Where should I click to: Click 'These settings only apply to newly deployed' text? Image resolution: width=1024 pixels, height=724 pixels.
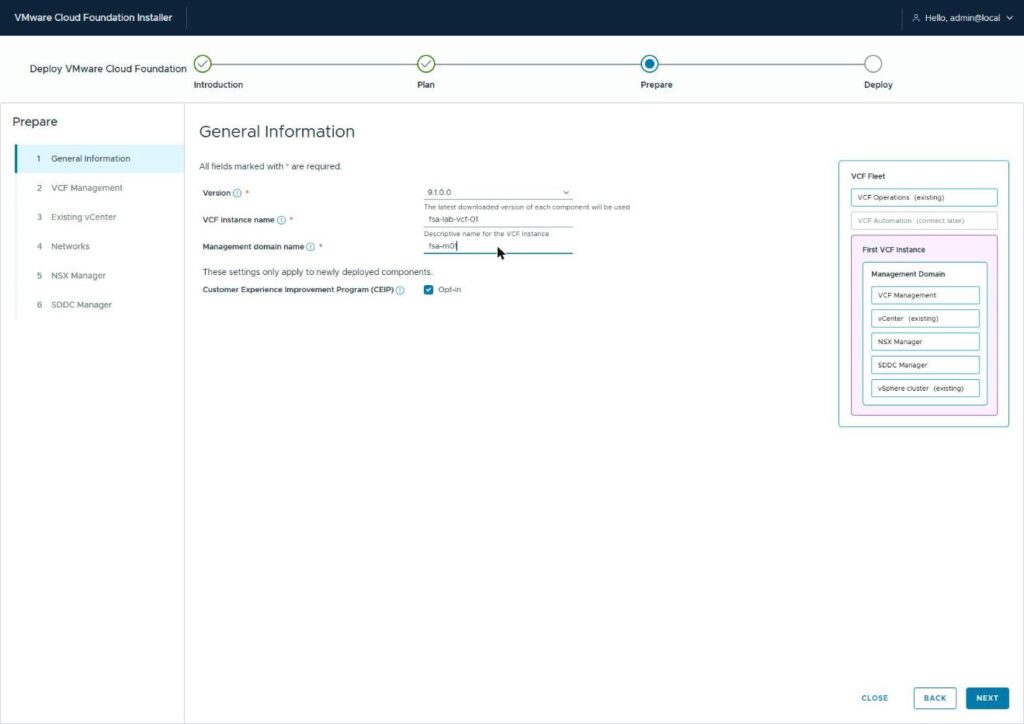[317, 272]
